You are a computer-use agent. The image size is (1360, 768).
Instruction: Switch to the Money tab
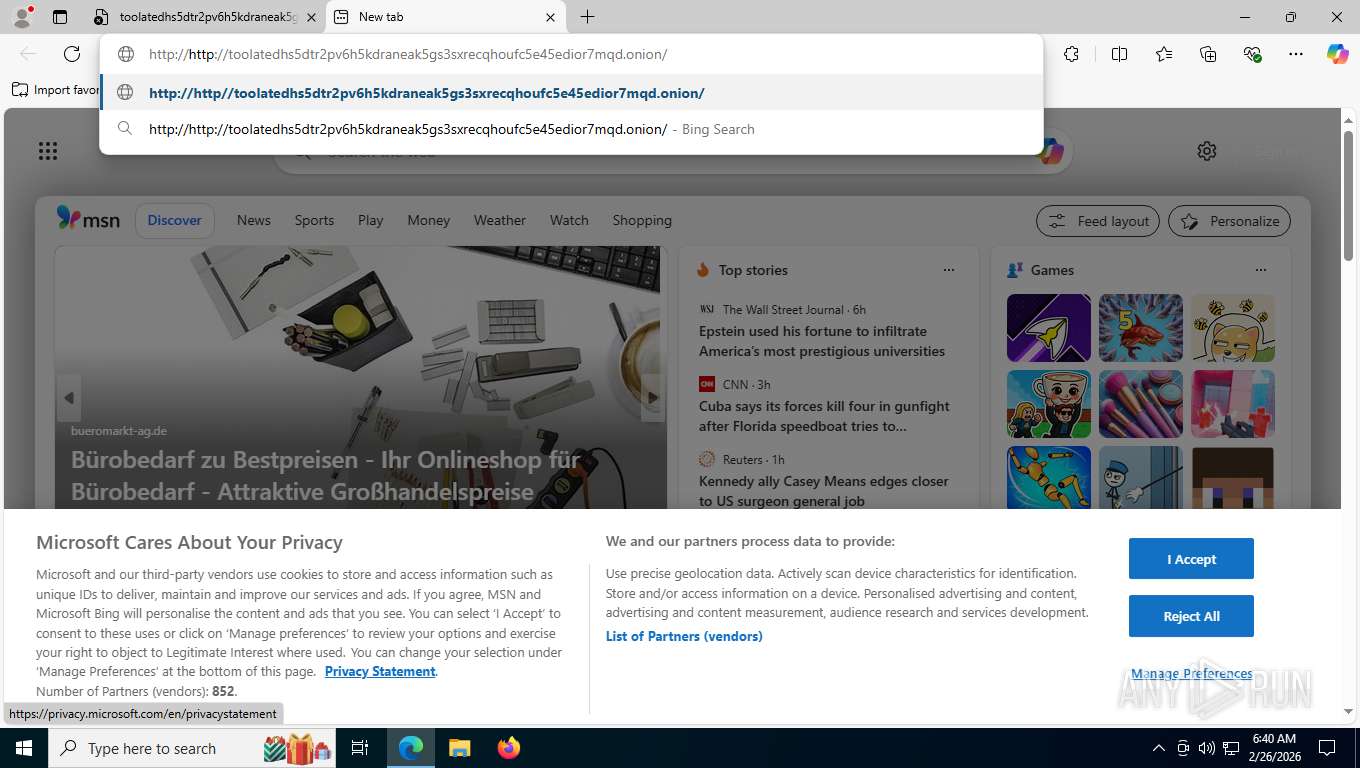tap(429, 220)
